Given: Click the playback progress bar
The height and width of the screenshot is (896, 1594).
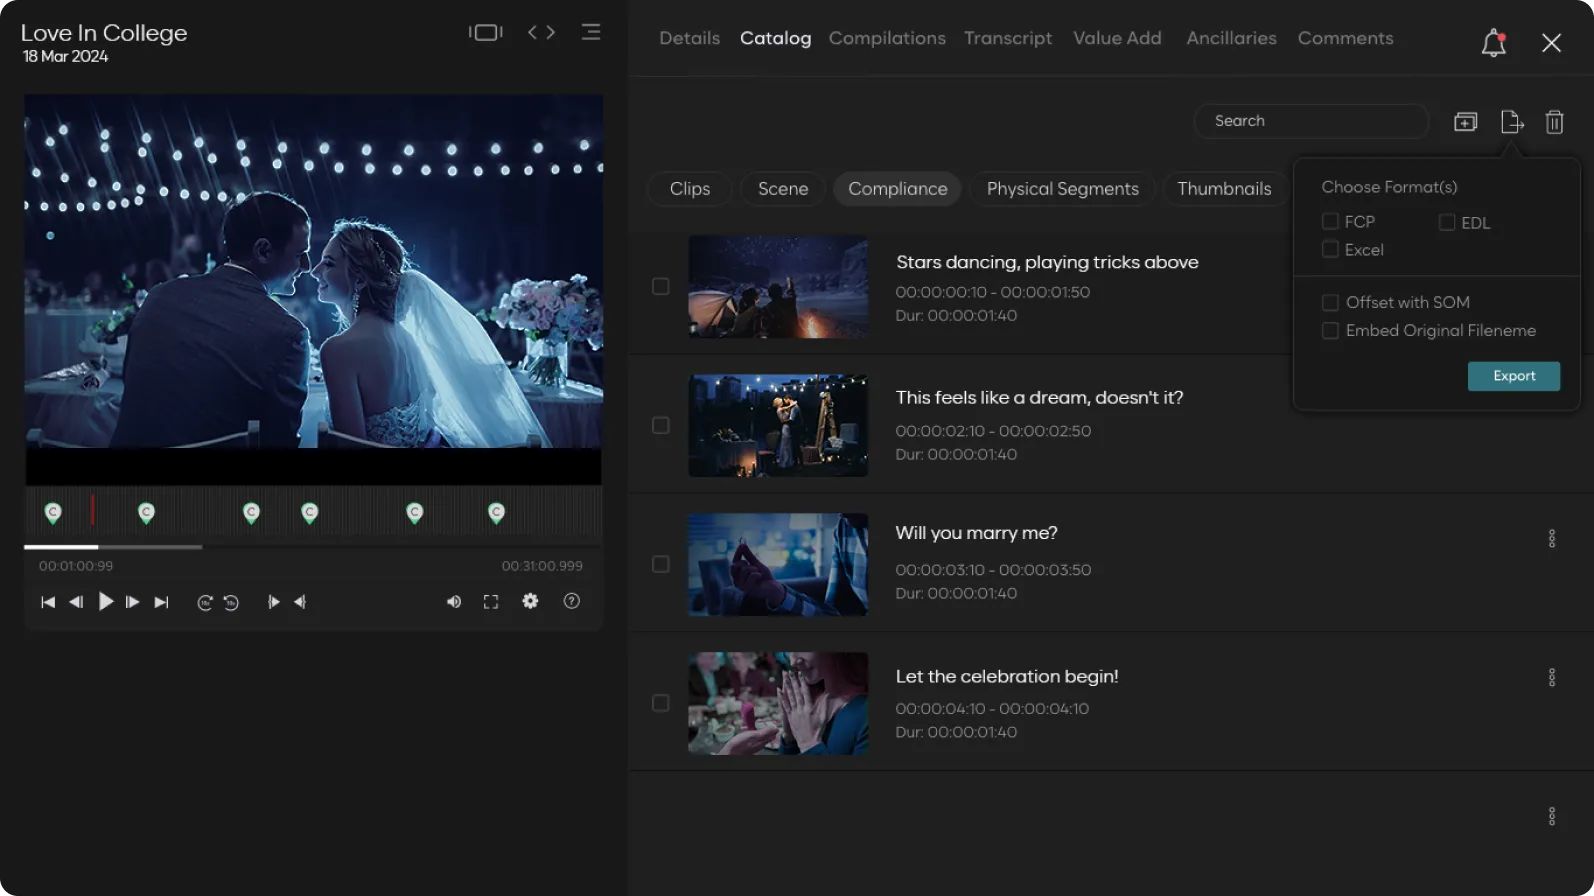Looking at the screenshot, I should [x=313, y=547].
